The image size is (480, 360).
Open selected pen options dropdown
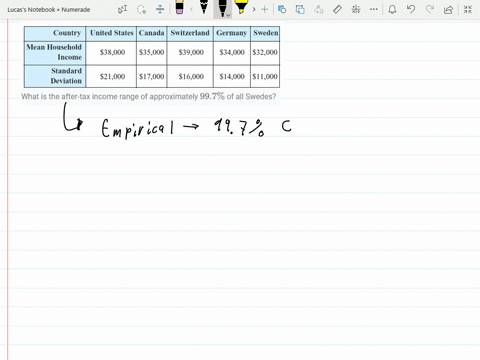point(228,15)
